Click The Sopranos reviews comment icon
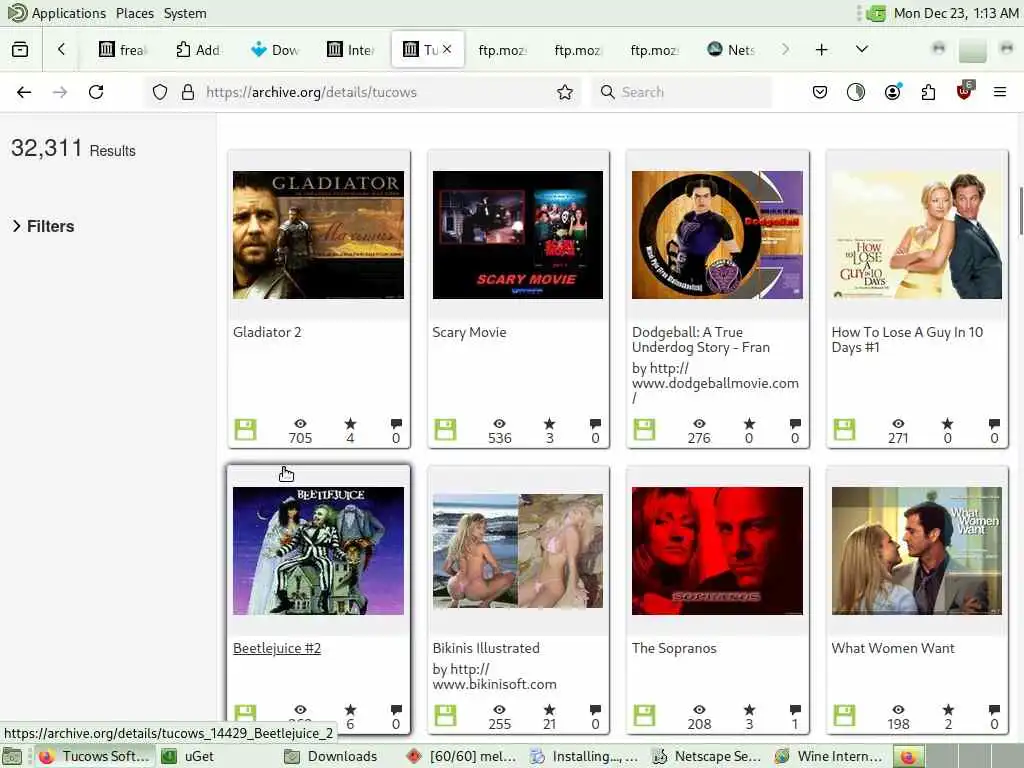Screen dimensions: 1024x768 click(795, 709)
